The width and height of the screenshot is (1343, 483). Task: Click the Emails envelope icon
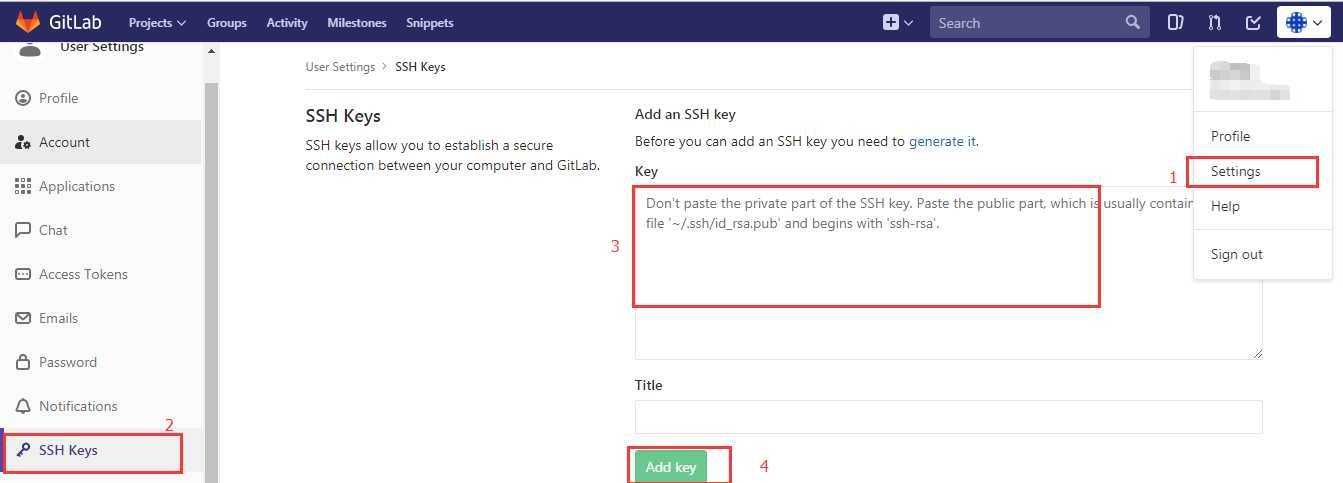pyautogui.click(x=23, y=318)
